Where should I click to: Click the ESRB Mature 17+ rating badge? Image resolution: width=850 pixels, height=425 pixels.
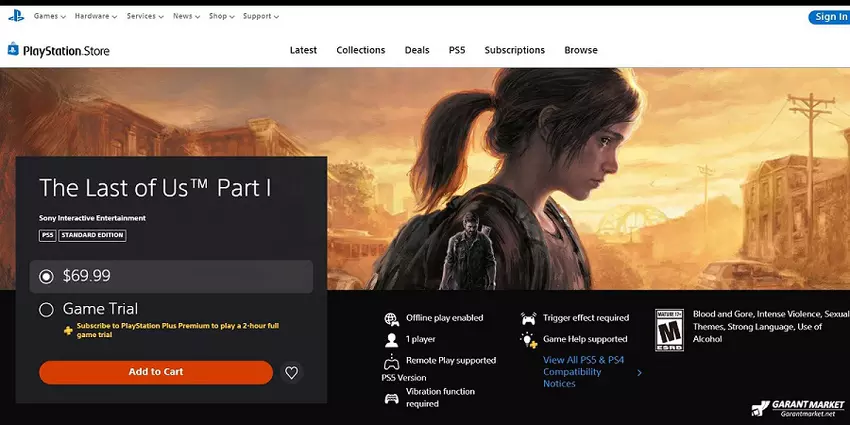pyautogui.click(x=669, y=328)
